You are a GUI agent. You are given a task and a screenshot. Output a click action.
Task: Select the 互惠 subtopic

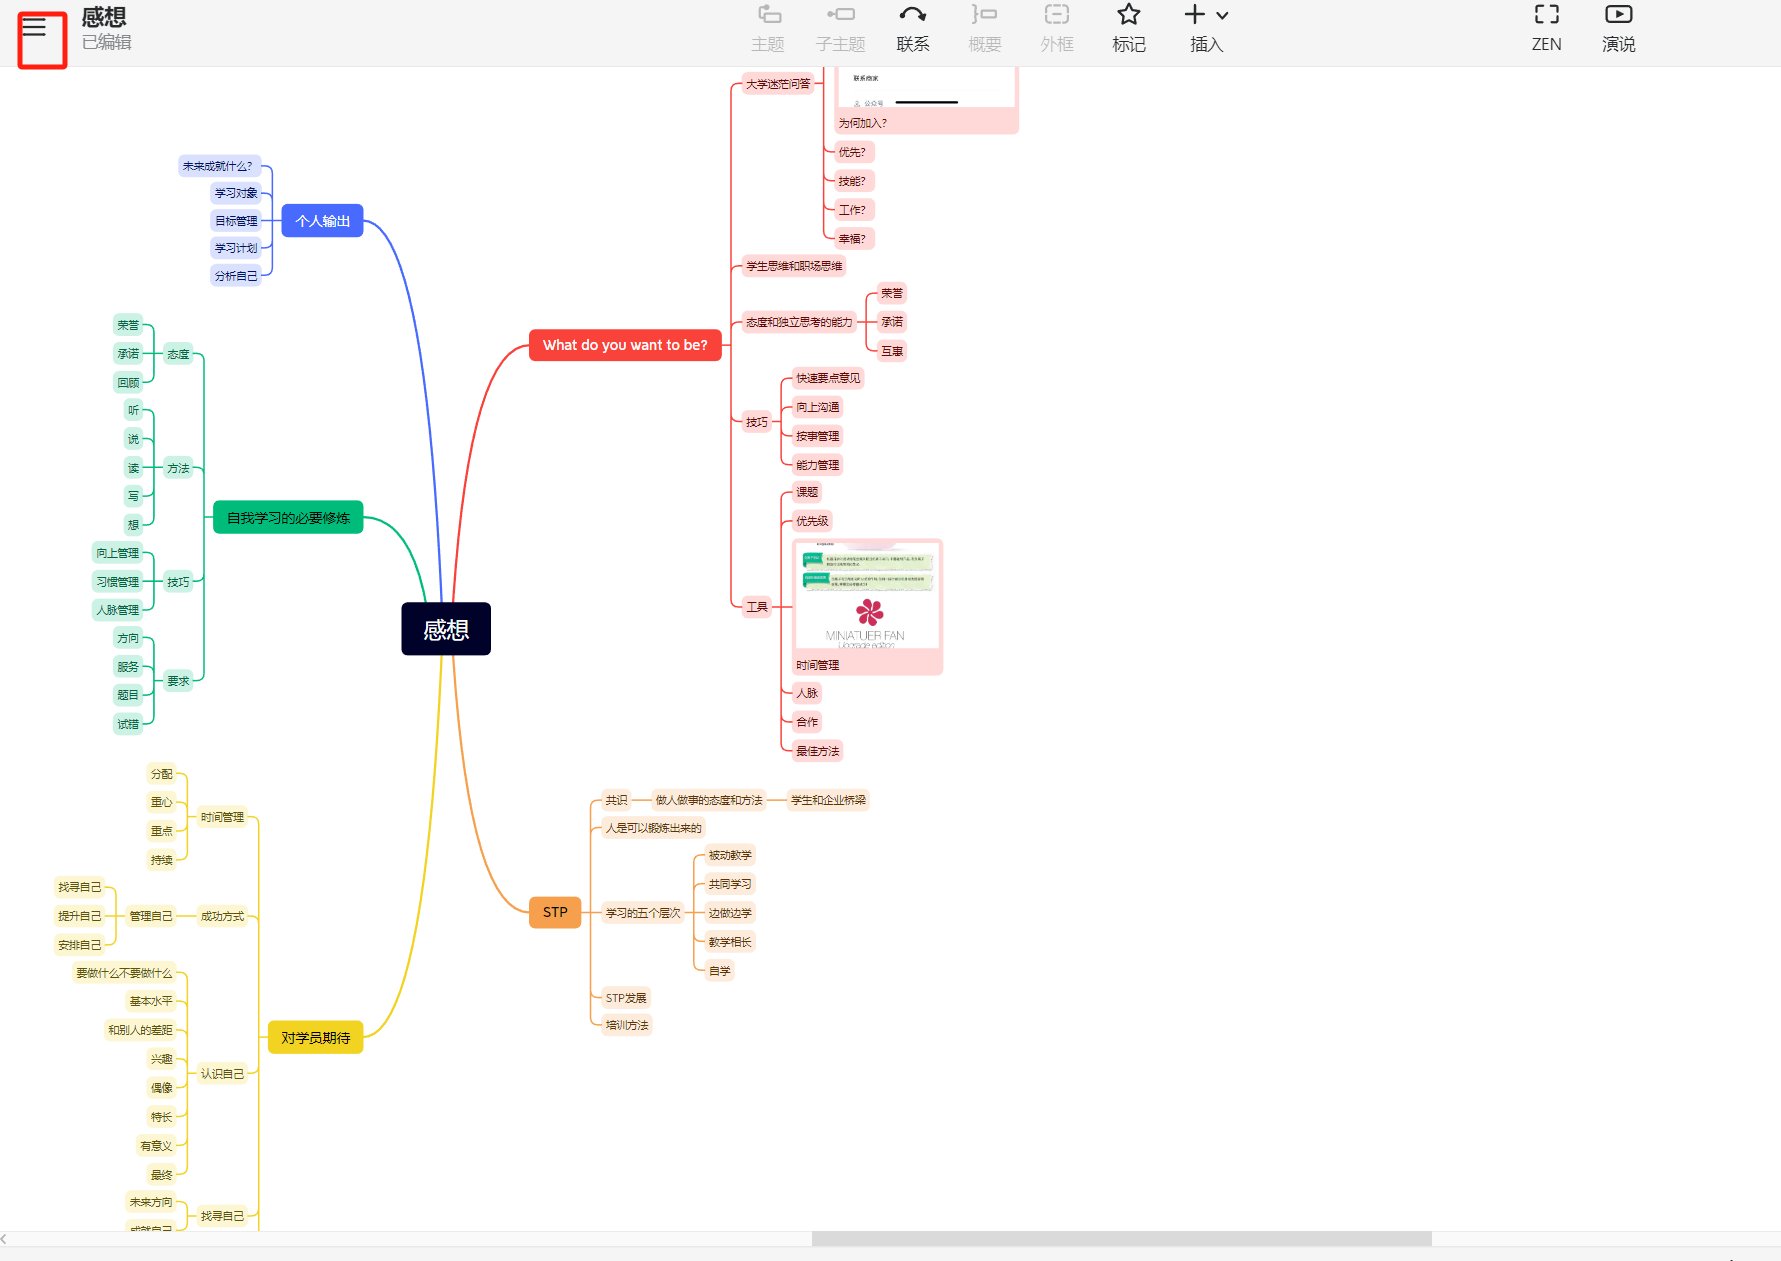click(x=892, y=351)
